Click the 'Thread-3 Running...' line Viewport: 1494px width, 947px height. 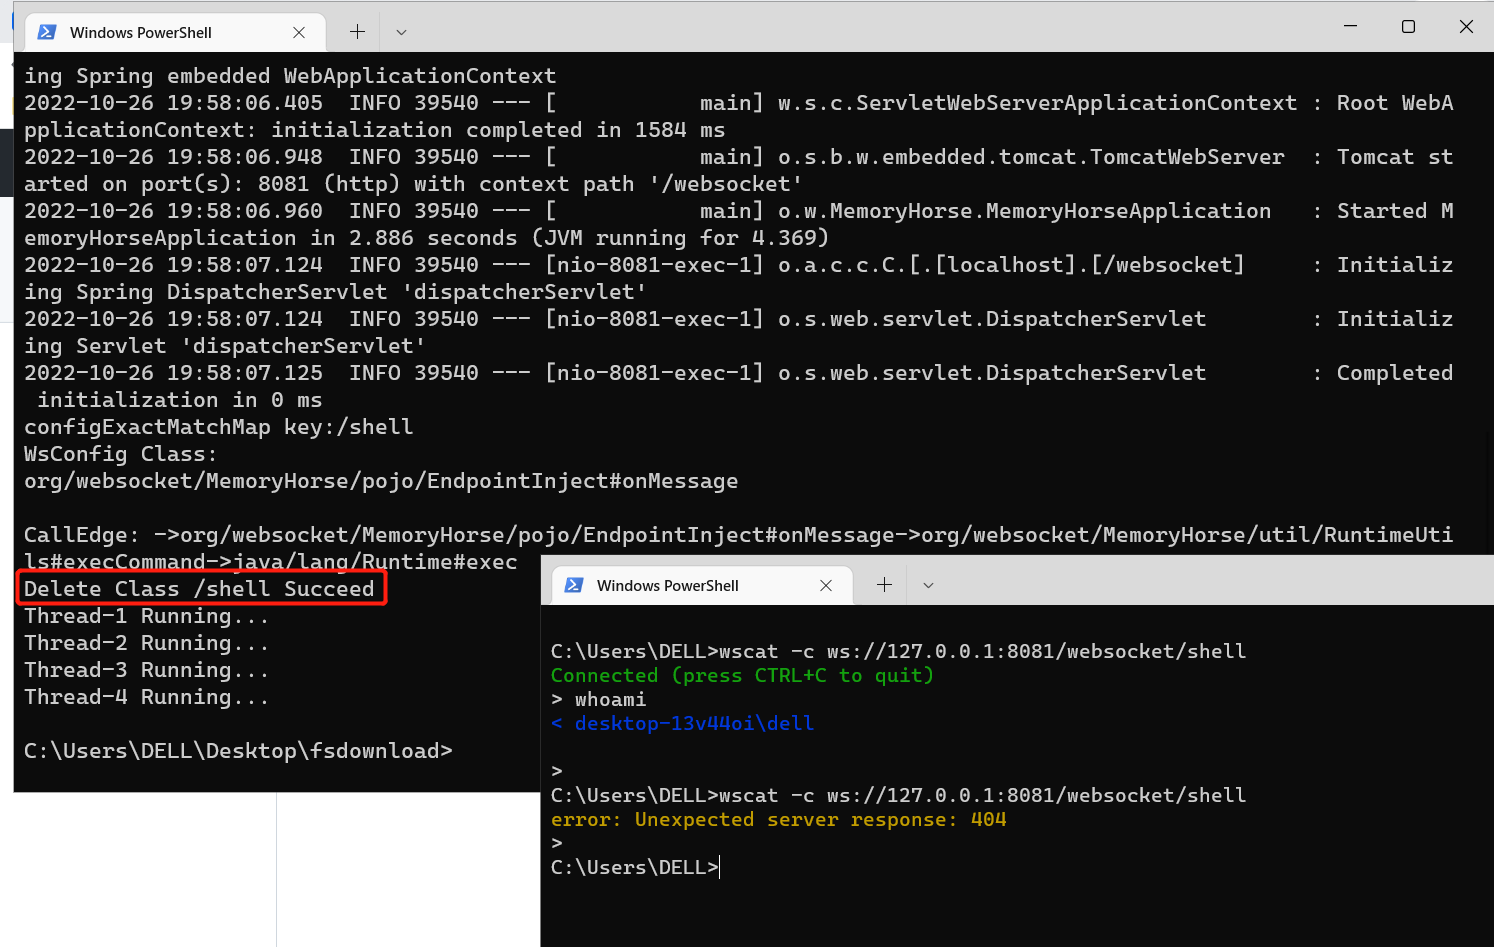[x=147, y=670]
